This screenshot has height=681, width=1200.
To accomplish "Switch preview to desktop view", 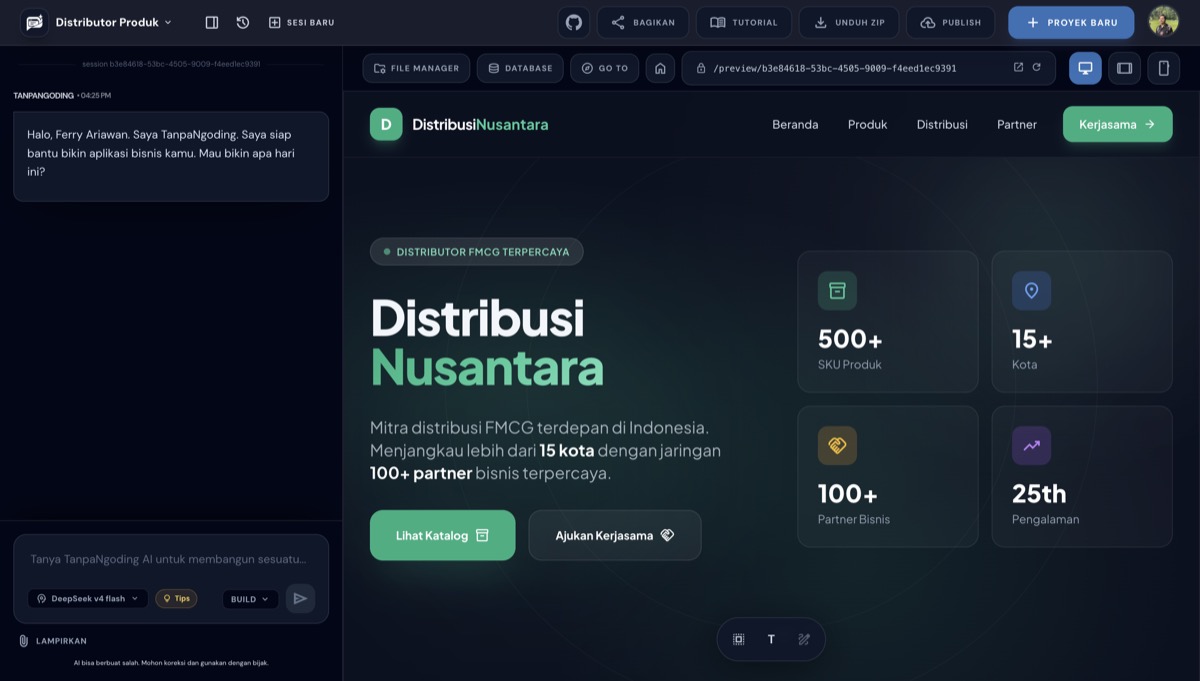I will pos(1085,68).
